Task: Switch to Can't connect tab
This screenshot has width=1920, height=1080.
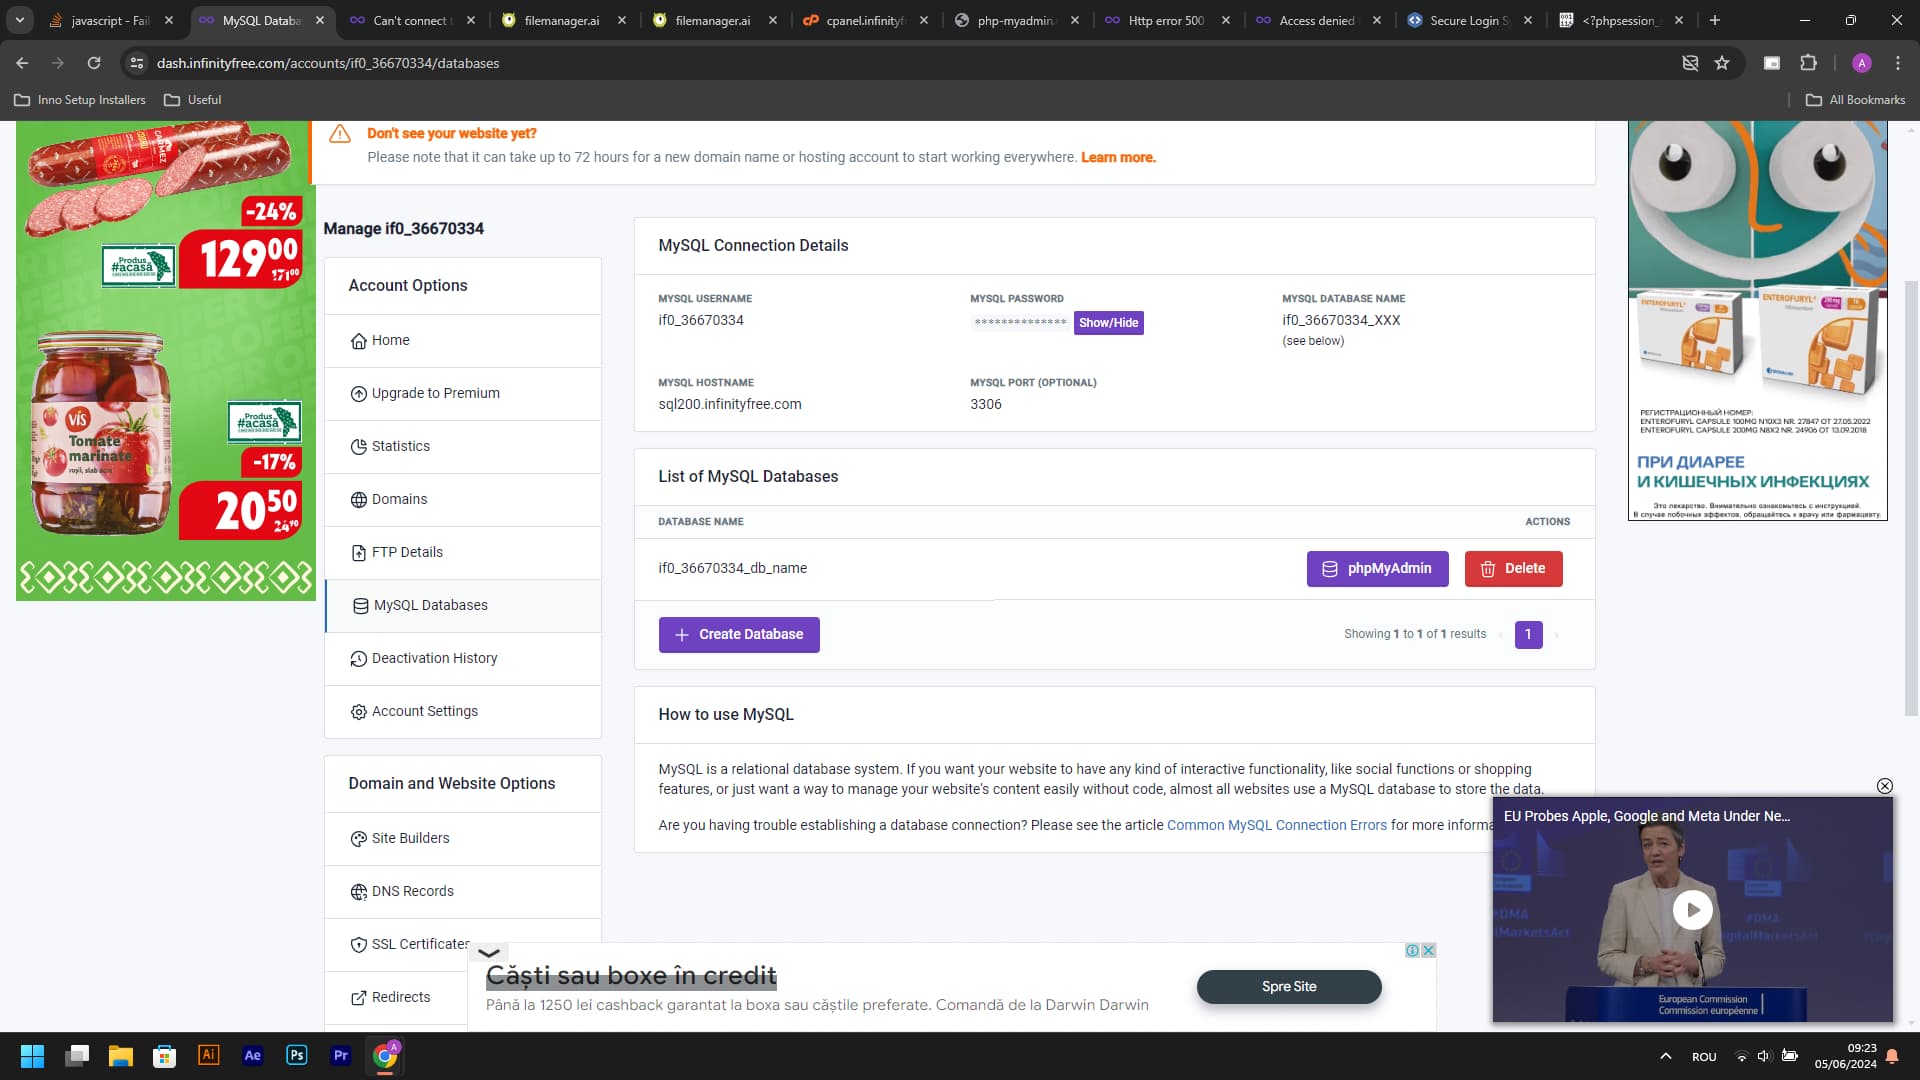Action: click(410, 20)
